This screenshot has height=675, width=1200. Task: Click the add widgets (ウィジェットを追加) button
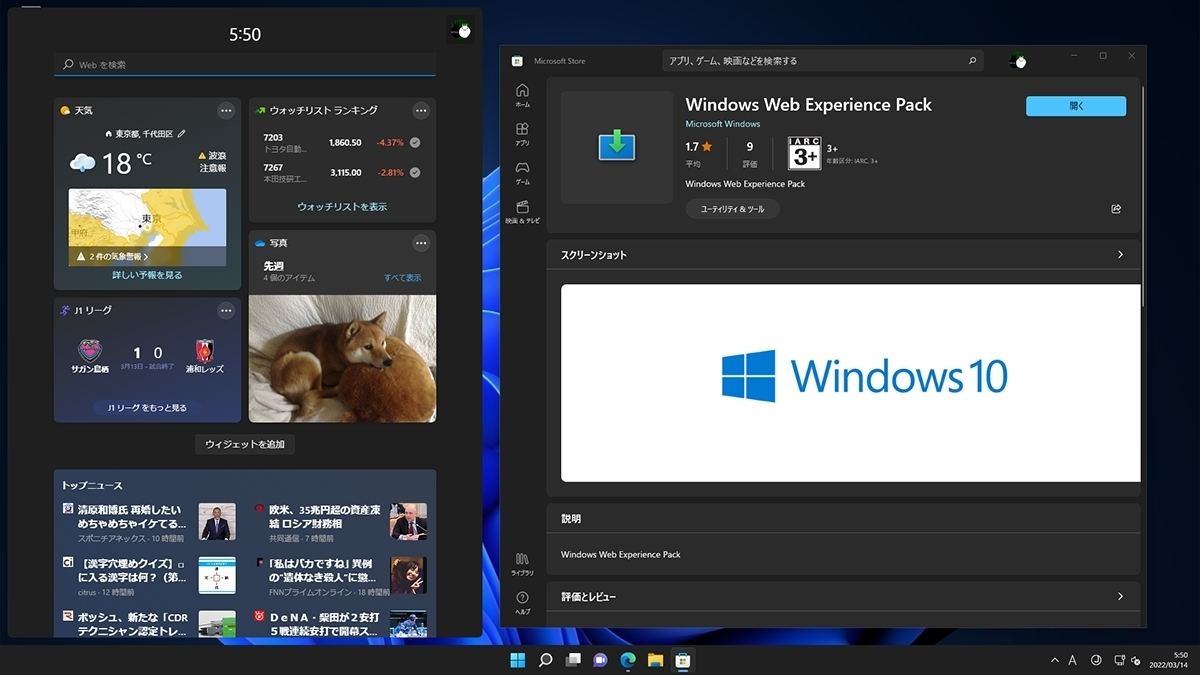245,444
